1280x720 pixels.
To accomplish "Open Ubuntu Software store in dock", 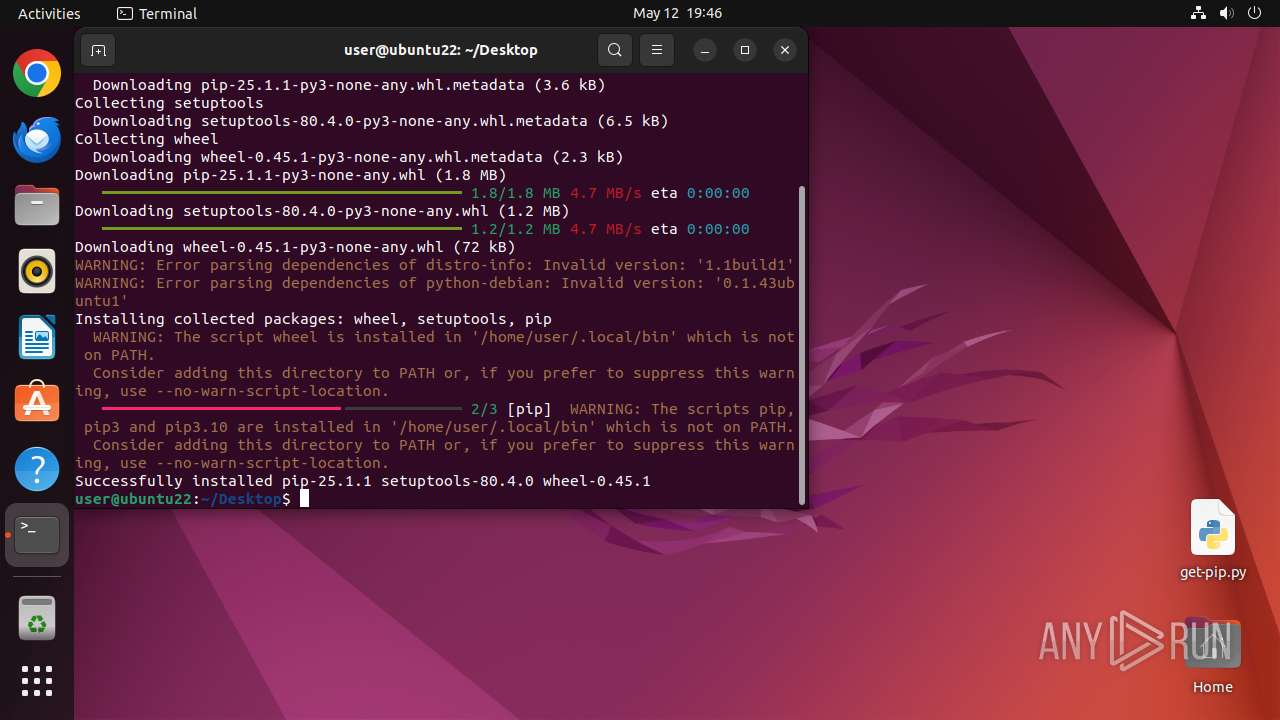I will pos(37,403).
